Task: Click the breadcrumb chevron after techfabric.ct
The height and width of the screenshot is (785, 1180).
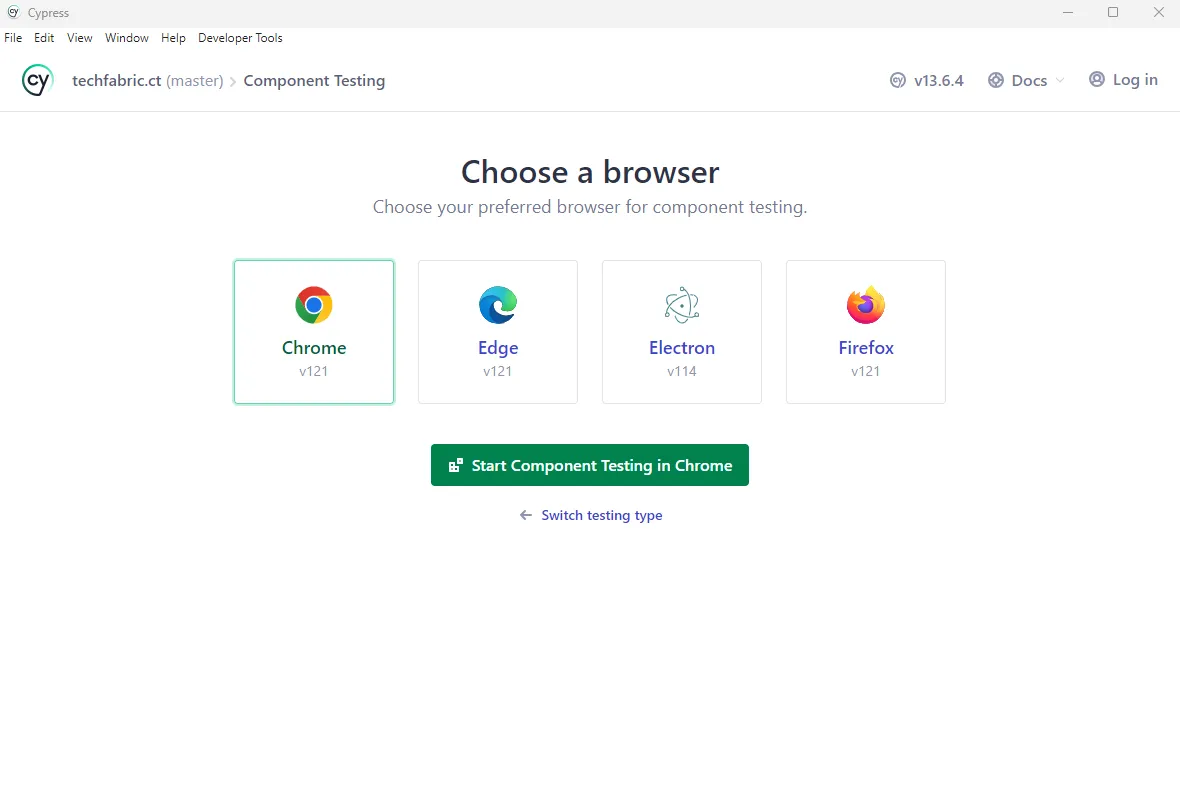Action: pyautogui.click(x=232, y=80)
